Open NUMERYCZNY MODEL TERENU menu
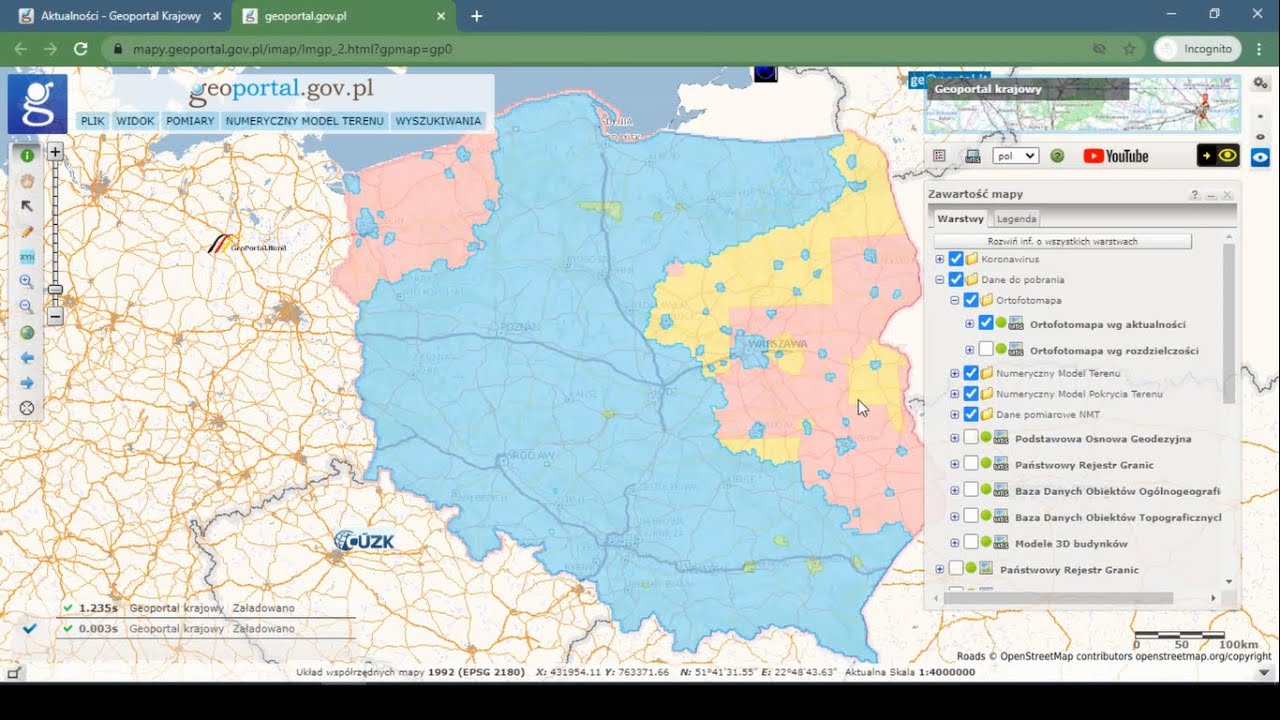This screenshot has height=720, width=1280. 305,121
